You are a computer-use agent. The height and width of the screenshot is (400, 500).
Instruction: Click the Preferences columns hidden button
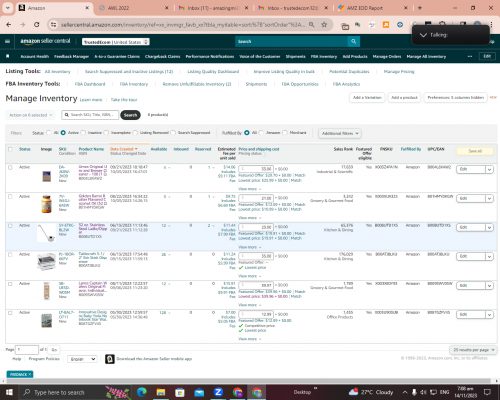pos(456,98)
